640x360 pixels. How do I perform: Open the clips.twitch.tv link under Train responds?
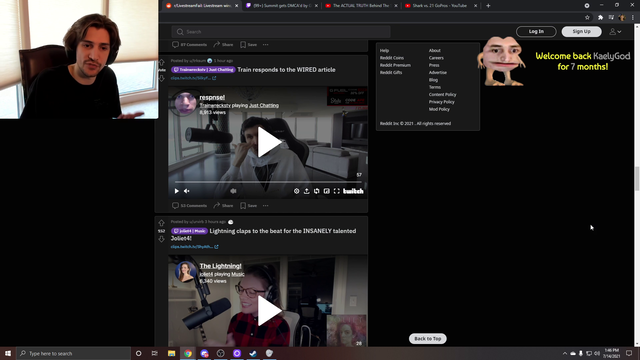pos(193,78)
